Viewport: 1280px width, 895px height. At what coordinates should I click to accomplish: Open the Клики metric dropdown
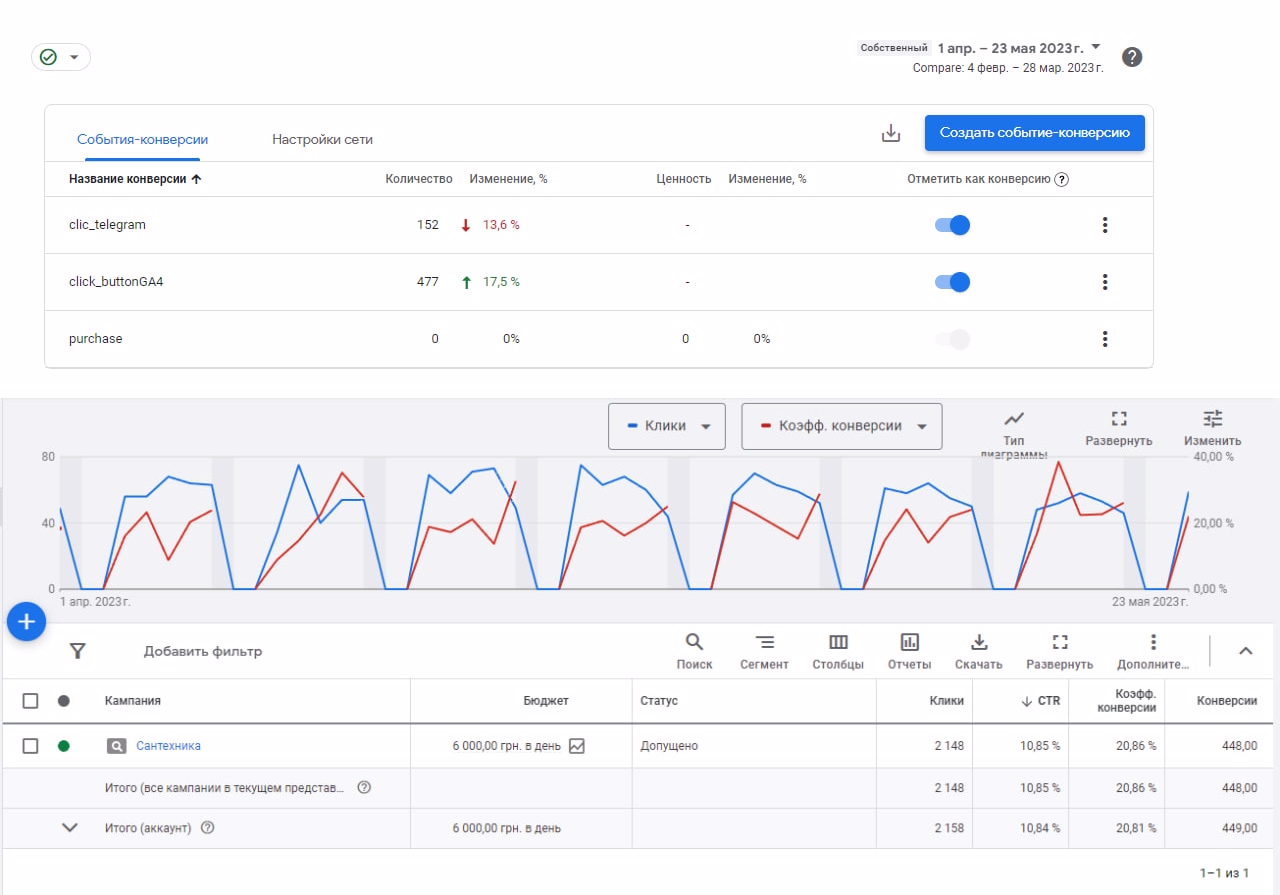click(666, 426)
